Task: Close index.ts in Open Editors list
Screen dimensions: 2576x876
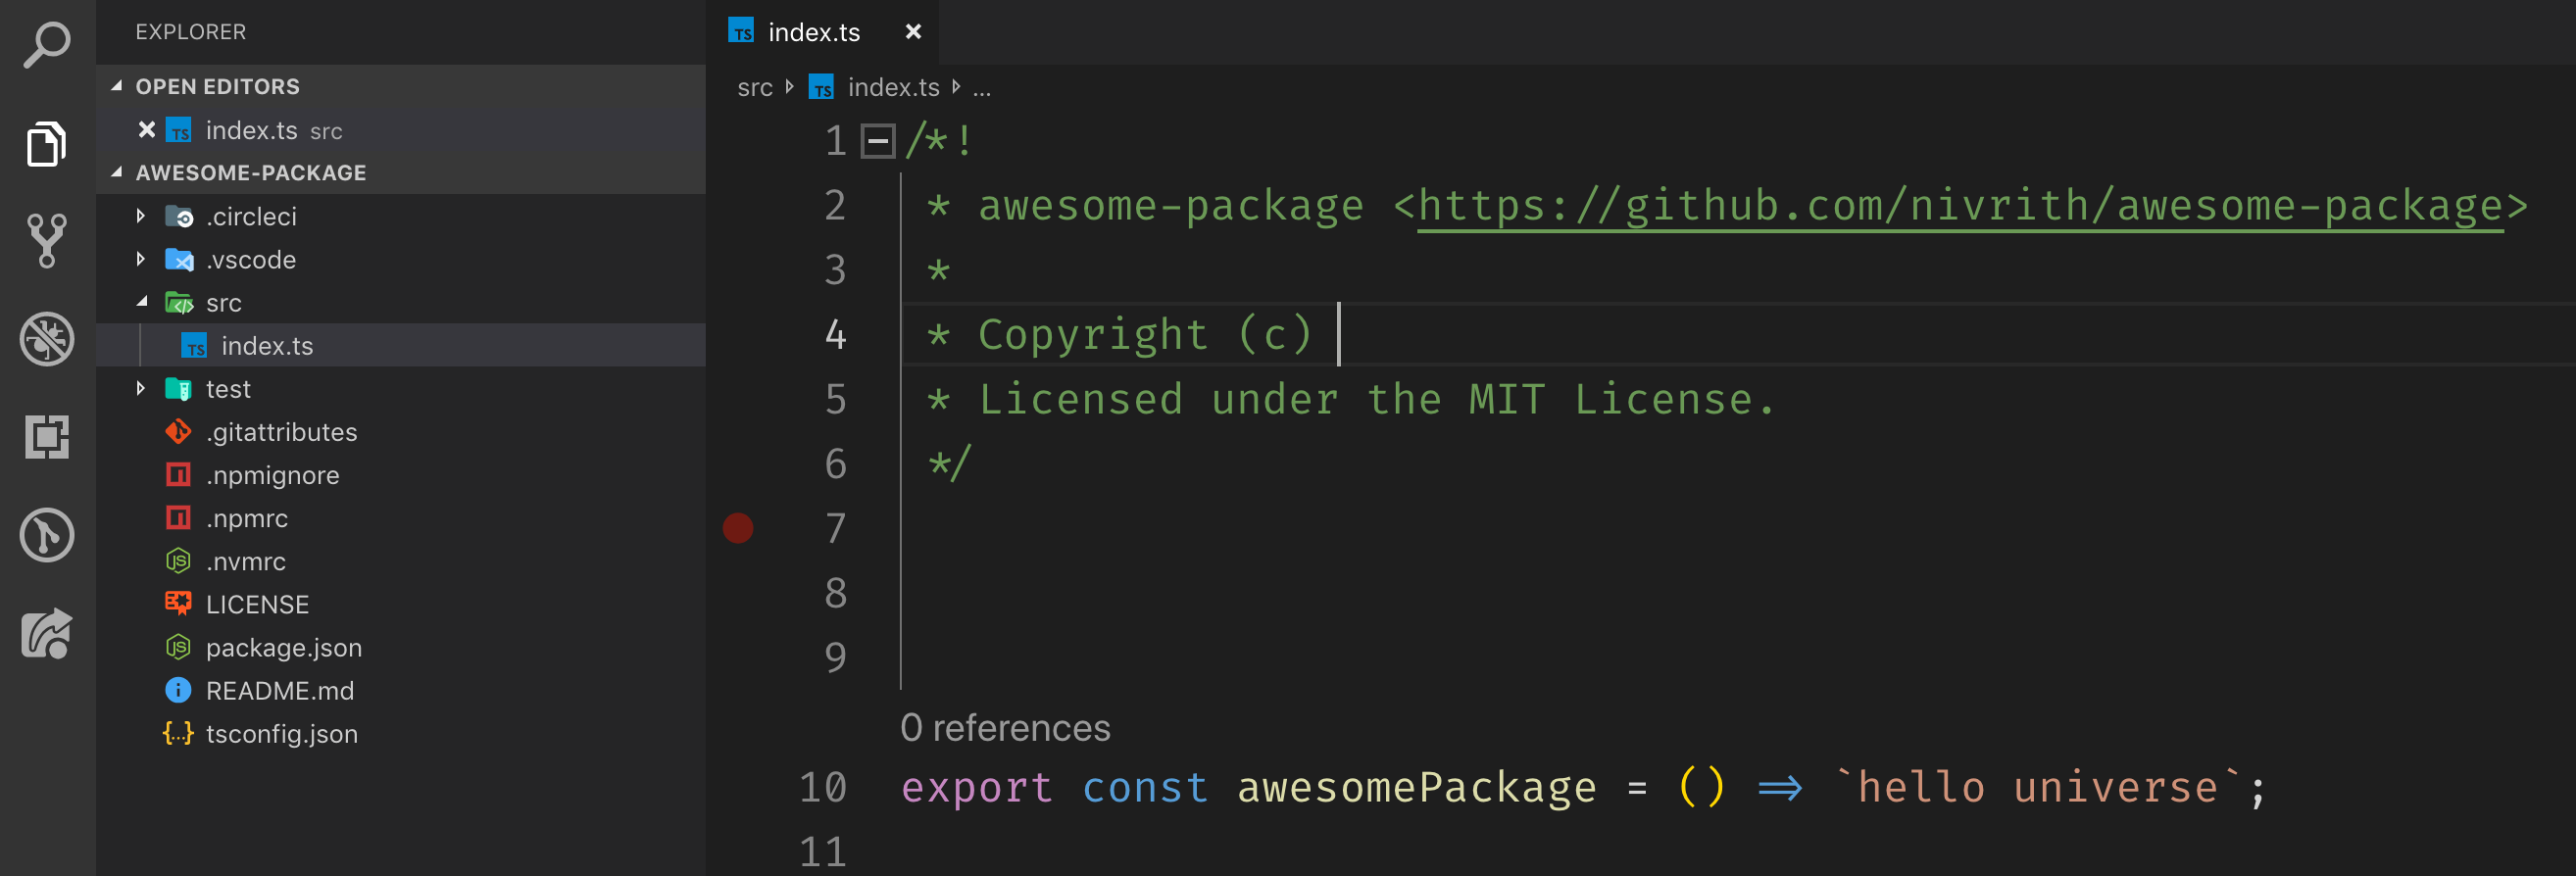Action: coord(146,130)
